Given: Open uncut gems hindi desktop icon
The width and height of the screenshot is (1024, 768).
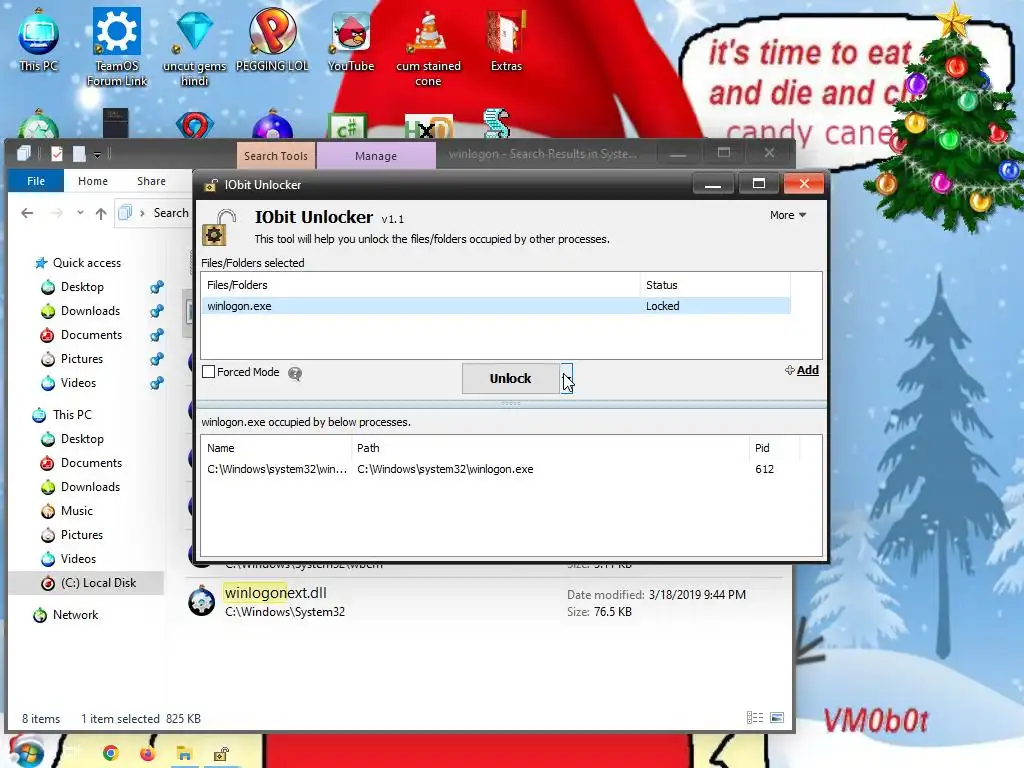Looking at the screenshot, I should tap(194, 47).
